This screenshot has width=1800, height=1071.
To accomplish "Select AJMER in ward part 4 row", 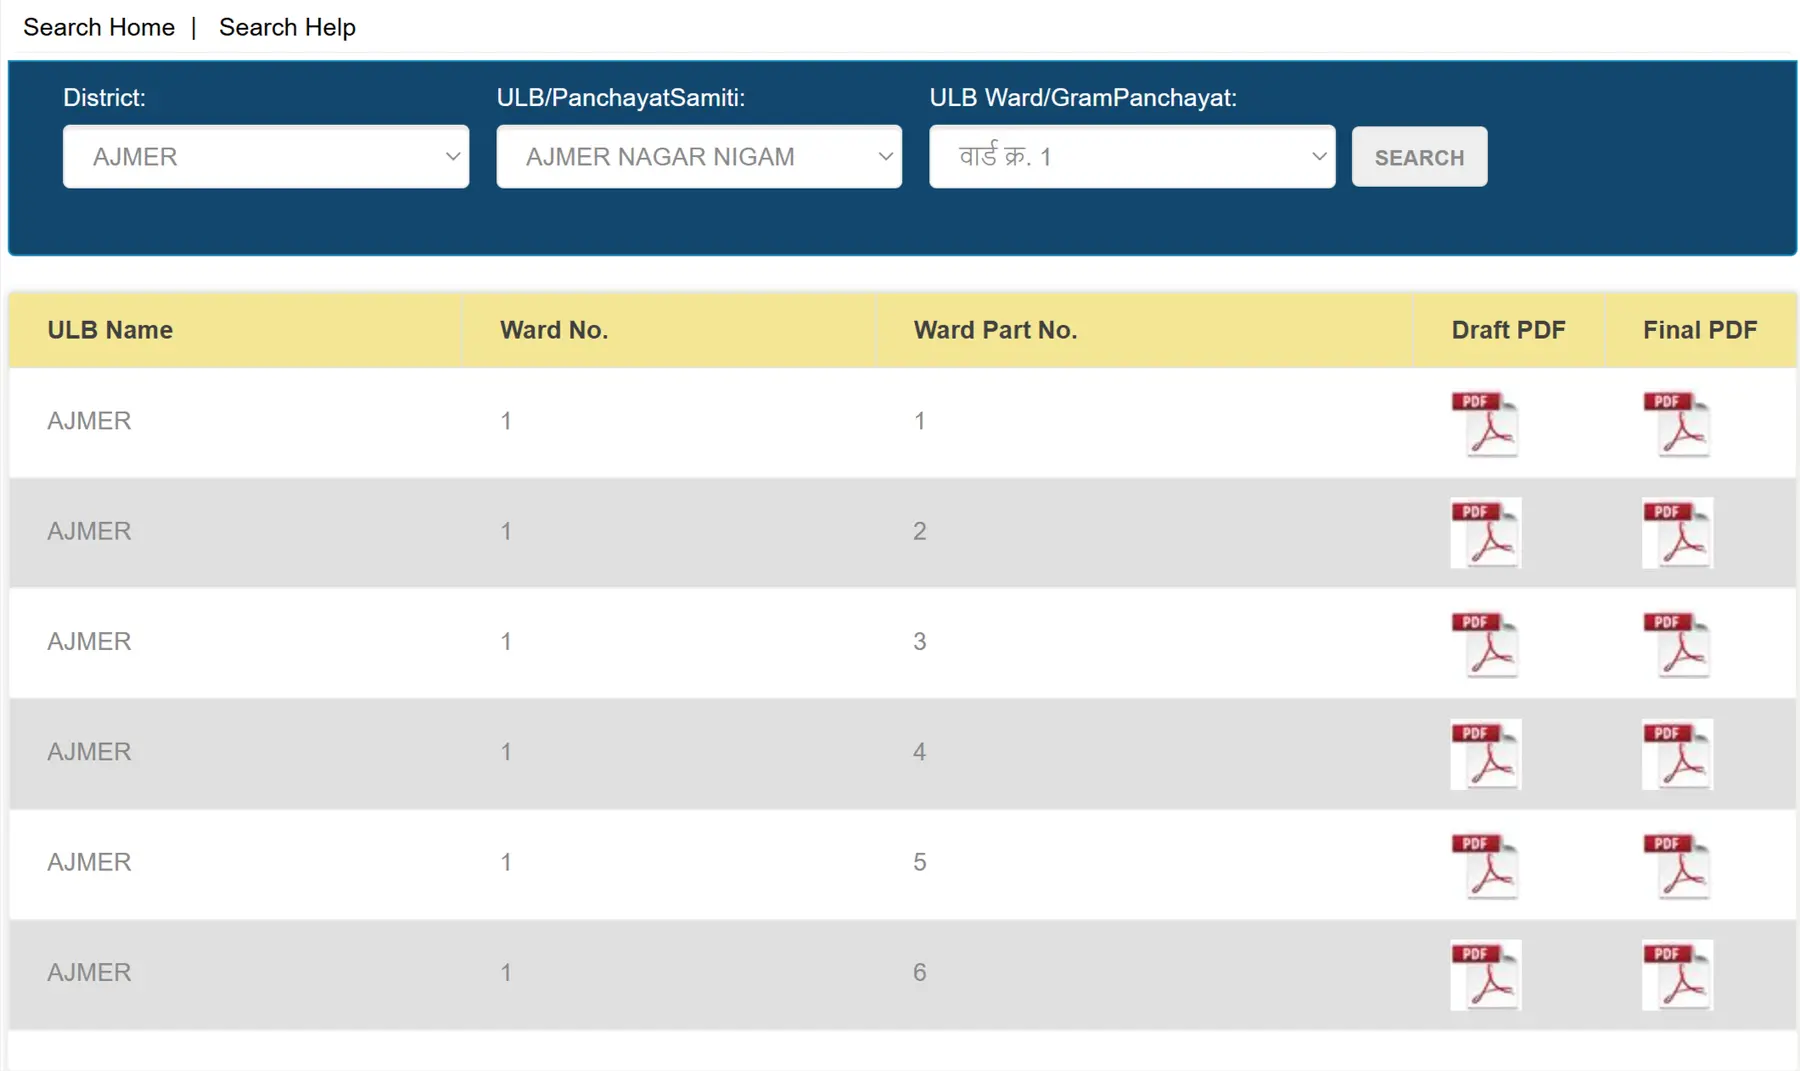I will [89, 752].
